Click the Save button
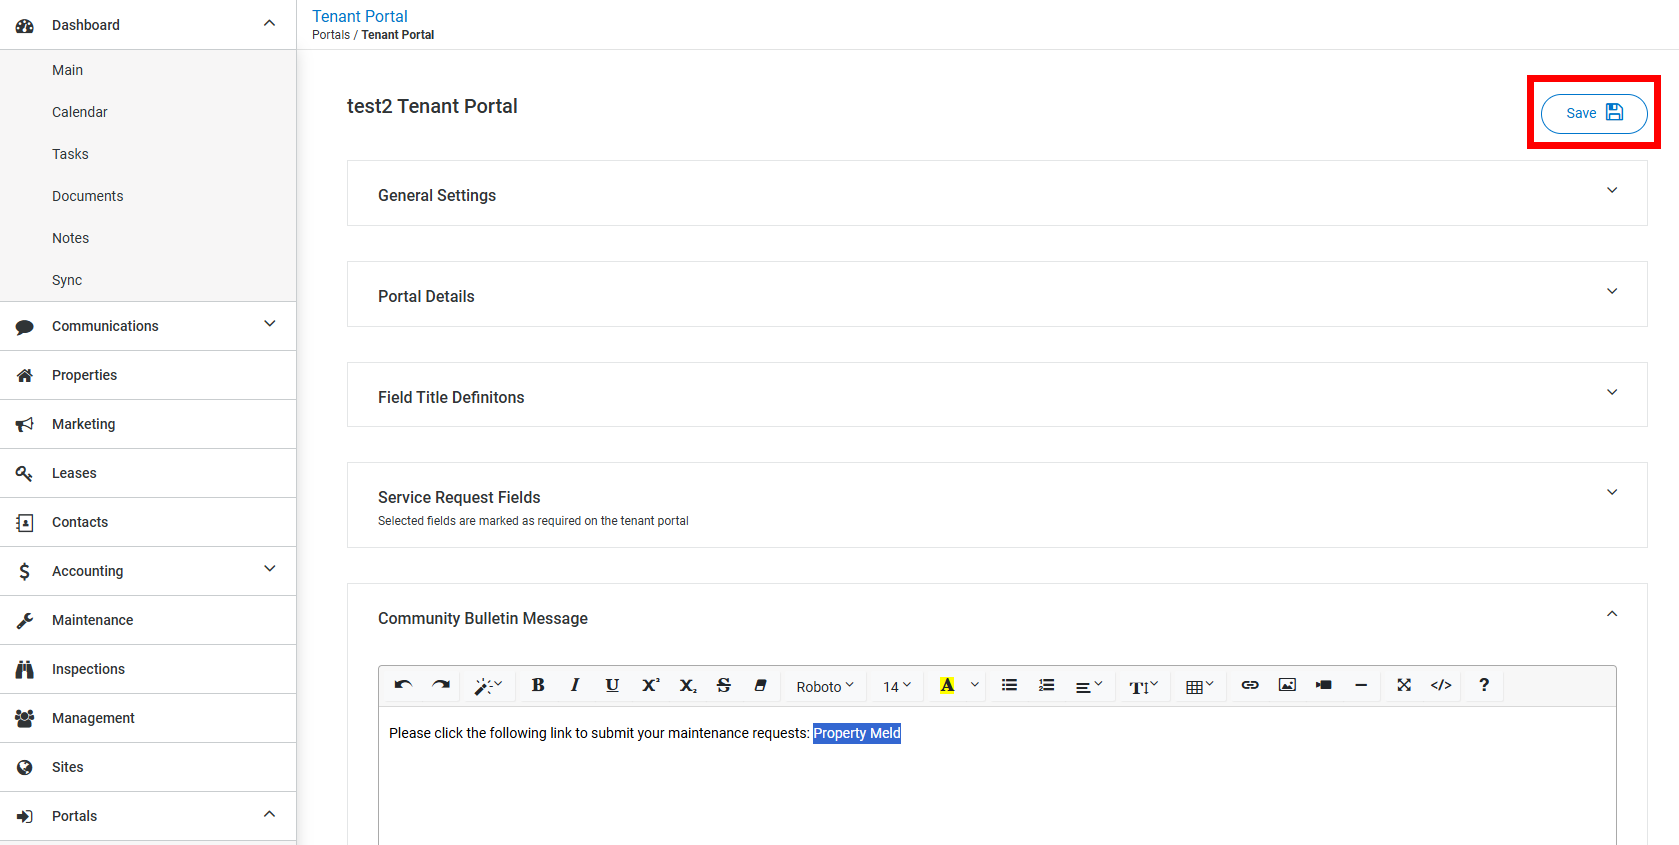 [x=1593, y=113]
